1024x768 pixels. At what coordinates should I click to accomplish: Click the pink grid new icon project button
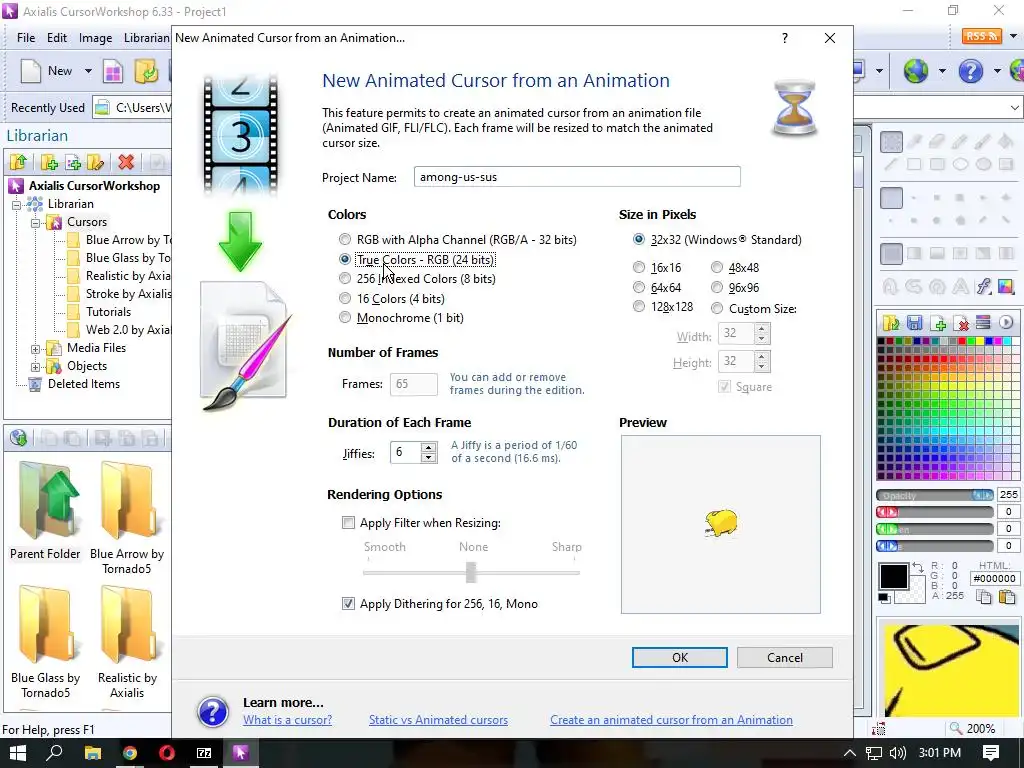[113, 71]
